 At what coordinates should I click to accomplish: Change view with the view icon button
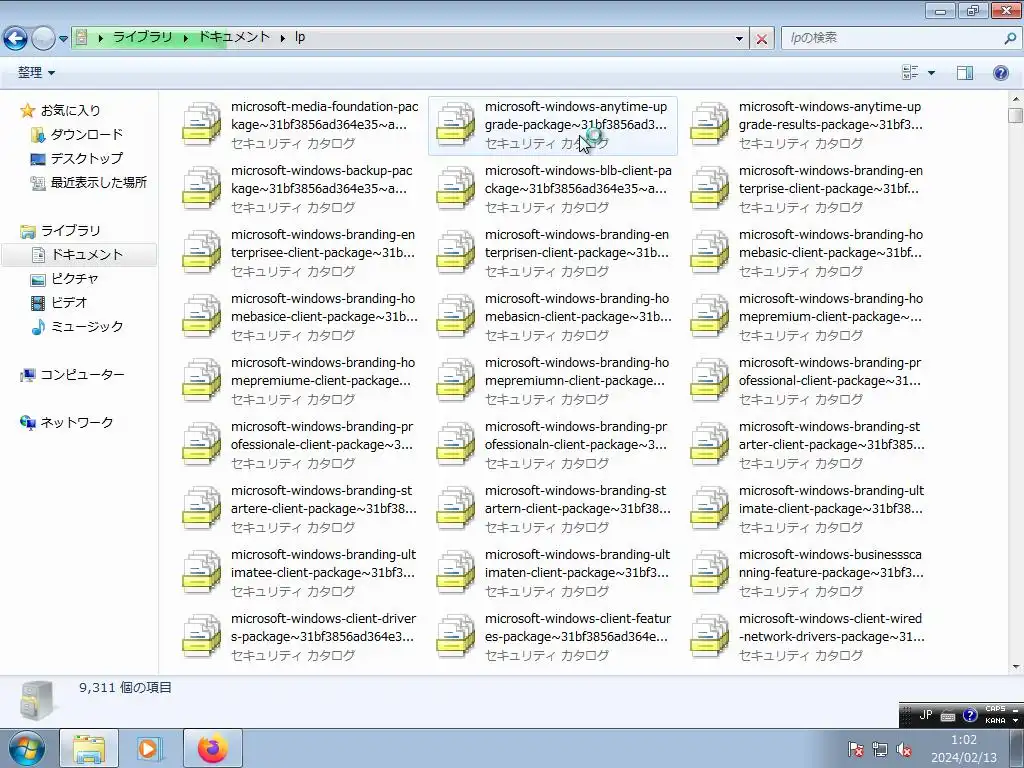coord(910,72)
